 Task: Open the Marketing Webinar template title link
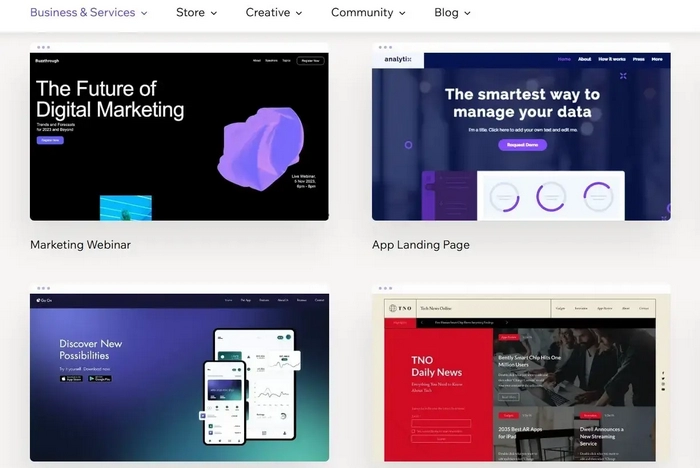coord(80,245)
